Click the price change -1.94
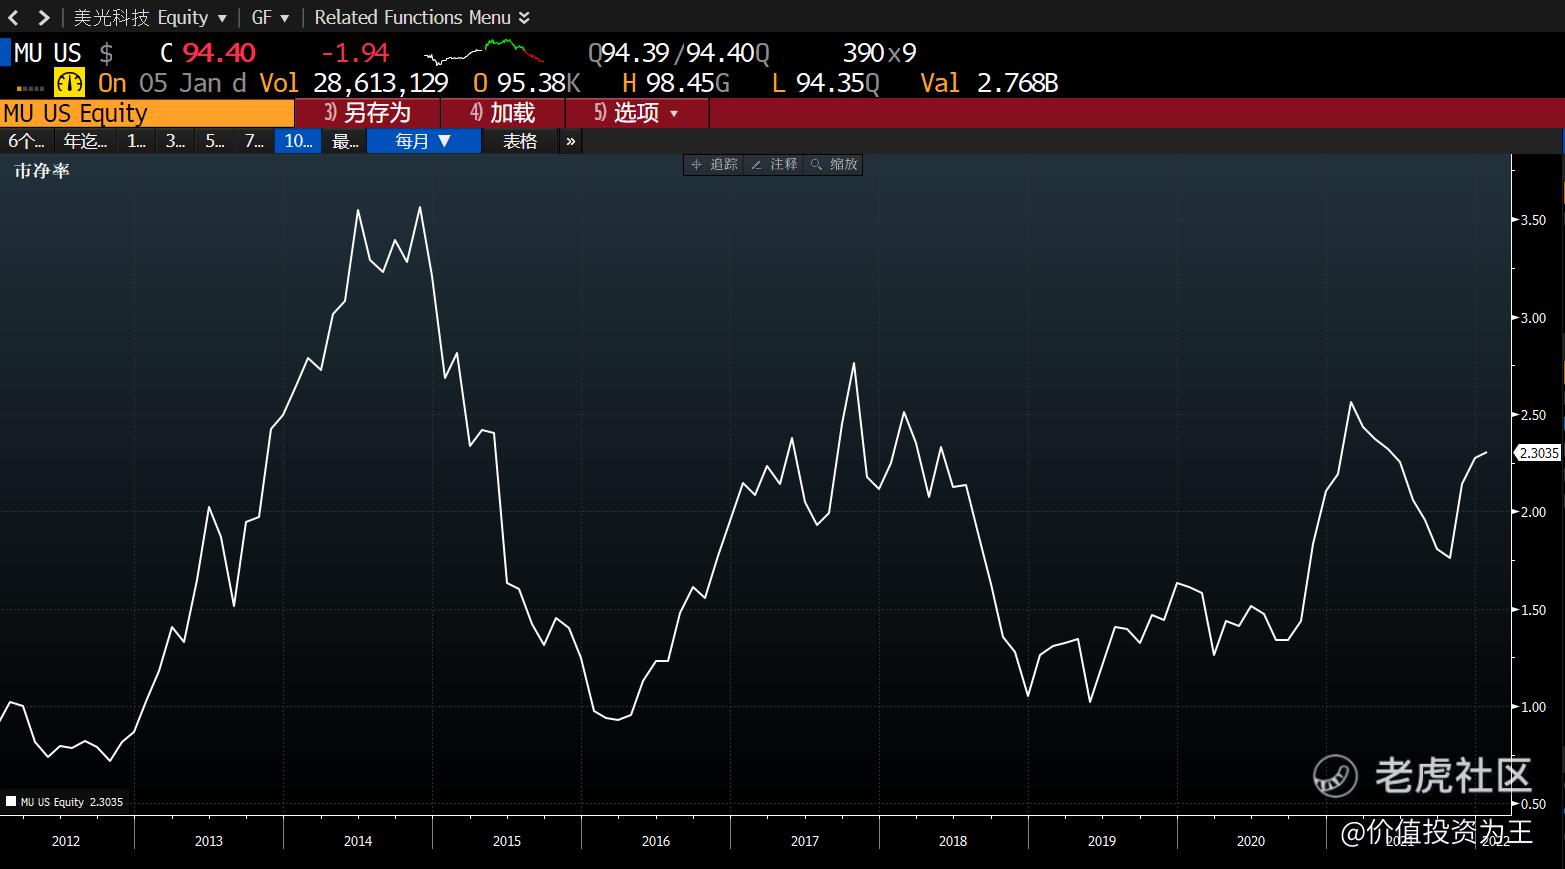1565x869 pixels. tap(355, 52)
